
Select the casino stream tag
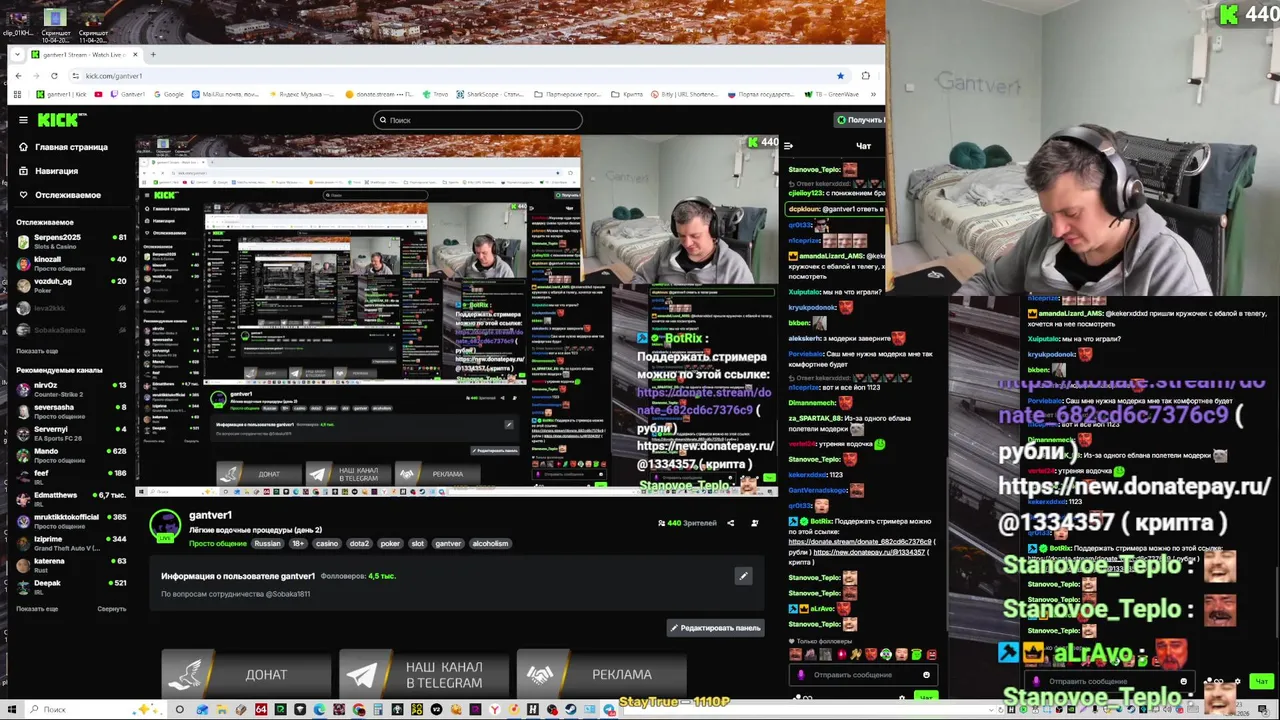[327, 544]
